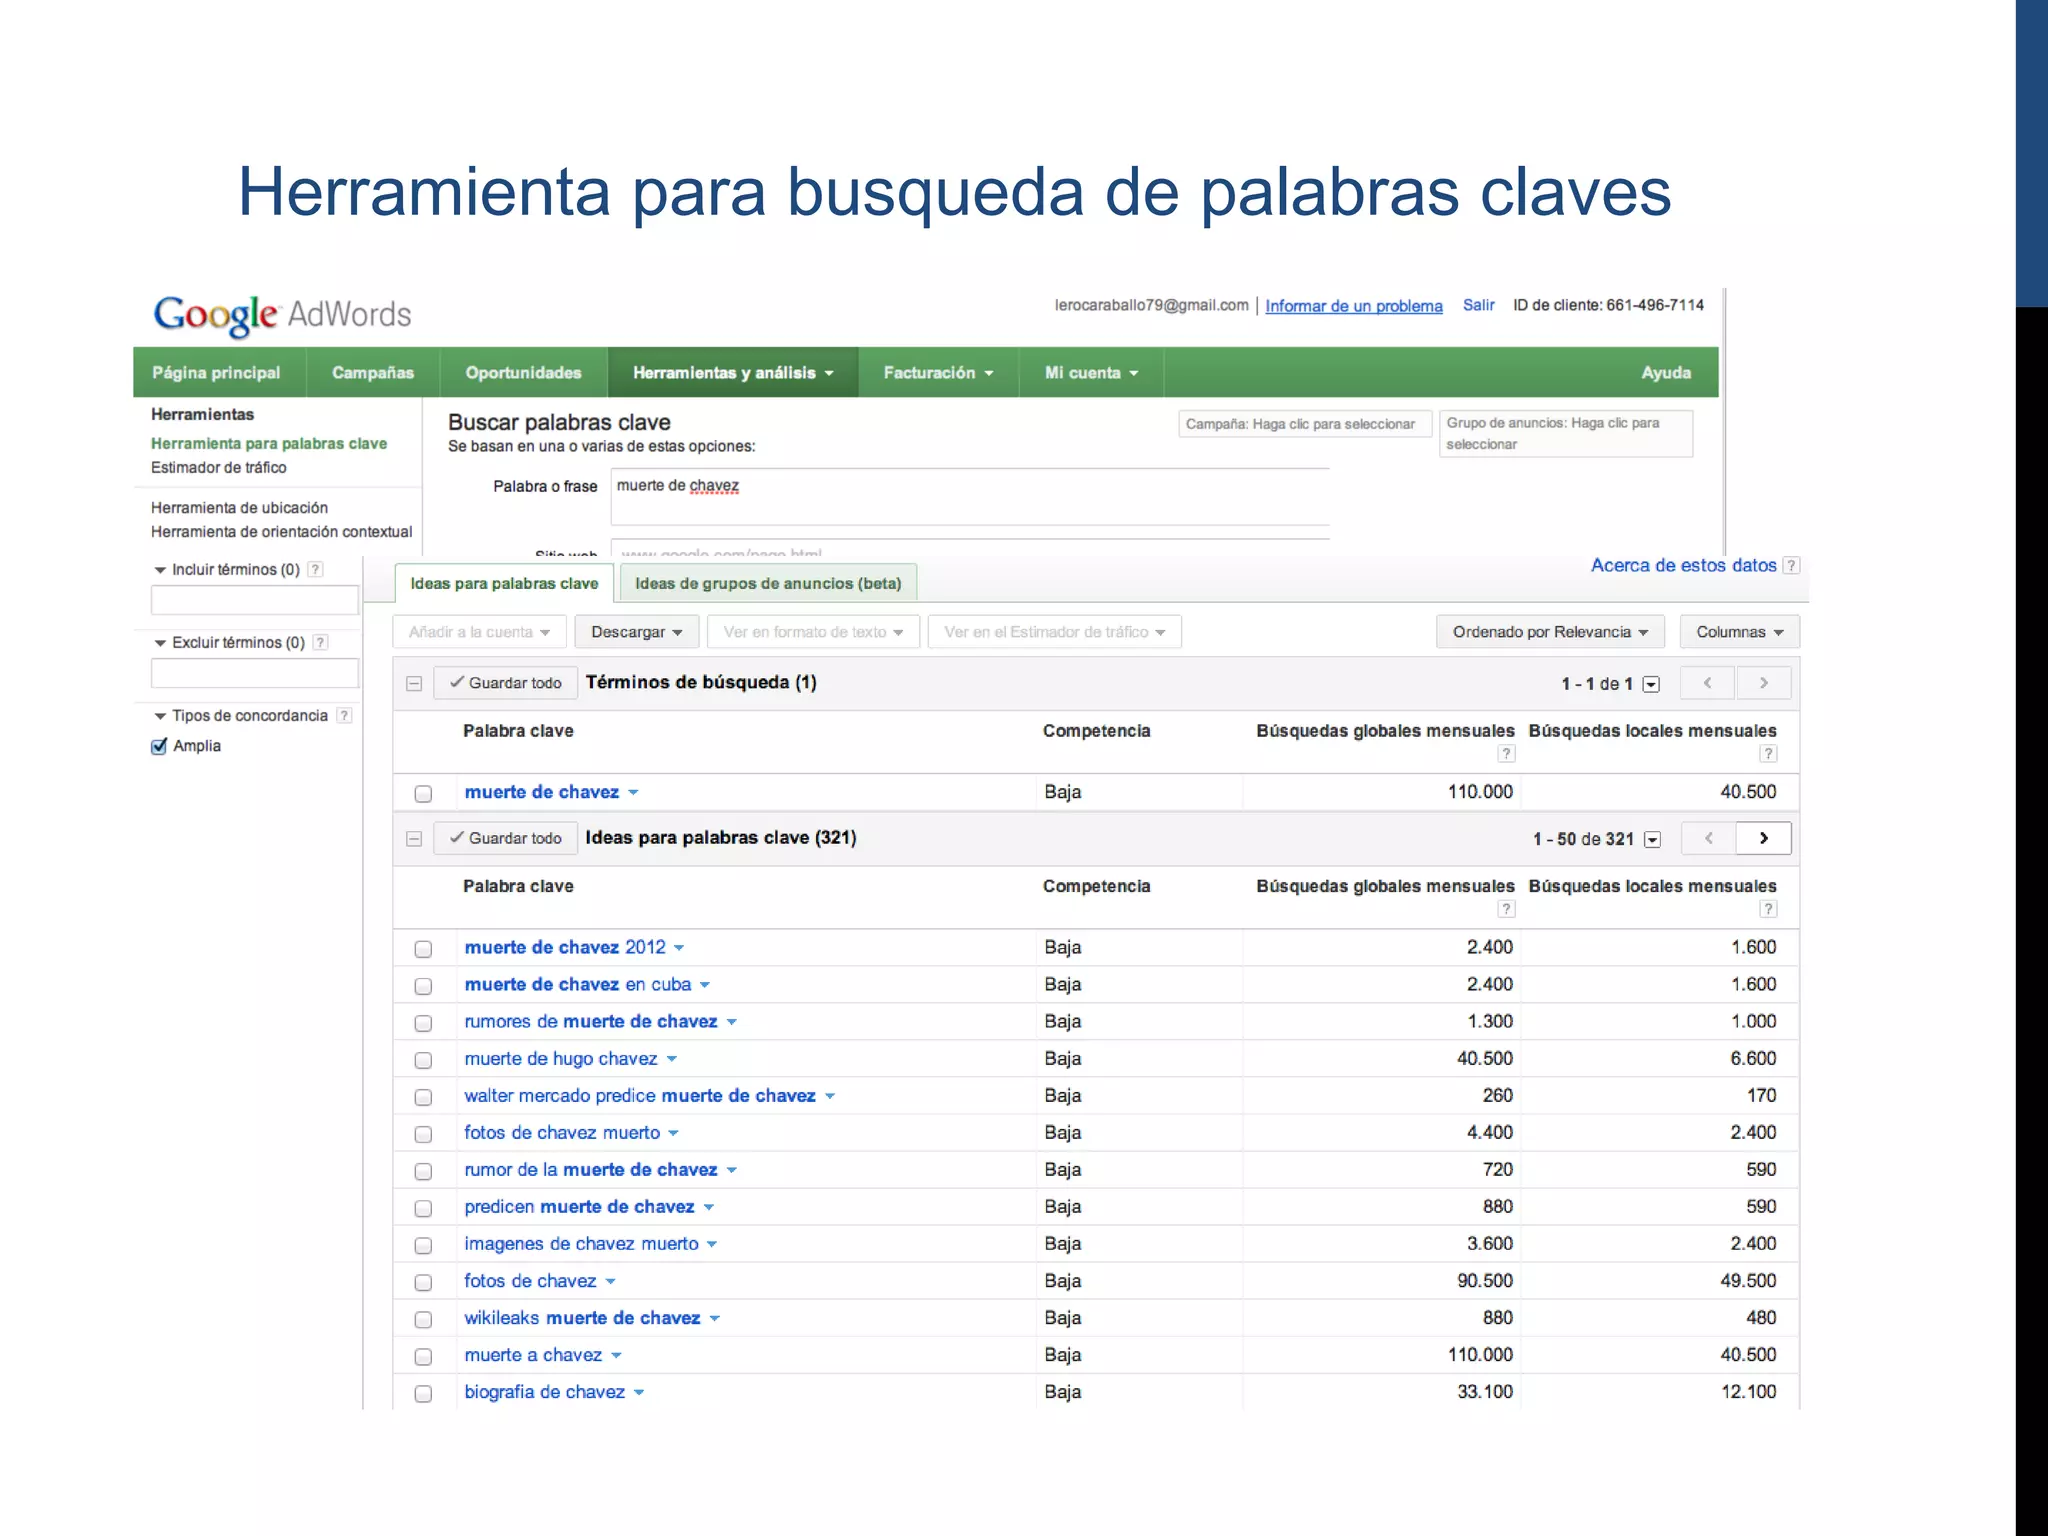Viewport: 2048px width, 1536px height.
Task: Click the Excluir términos text field
Action: [255, 673]
